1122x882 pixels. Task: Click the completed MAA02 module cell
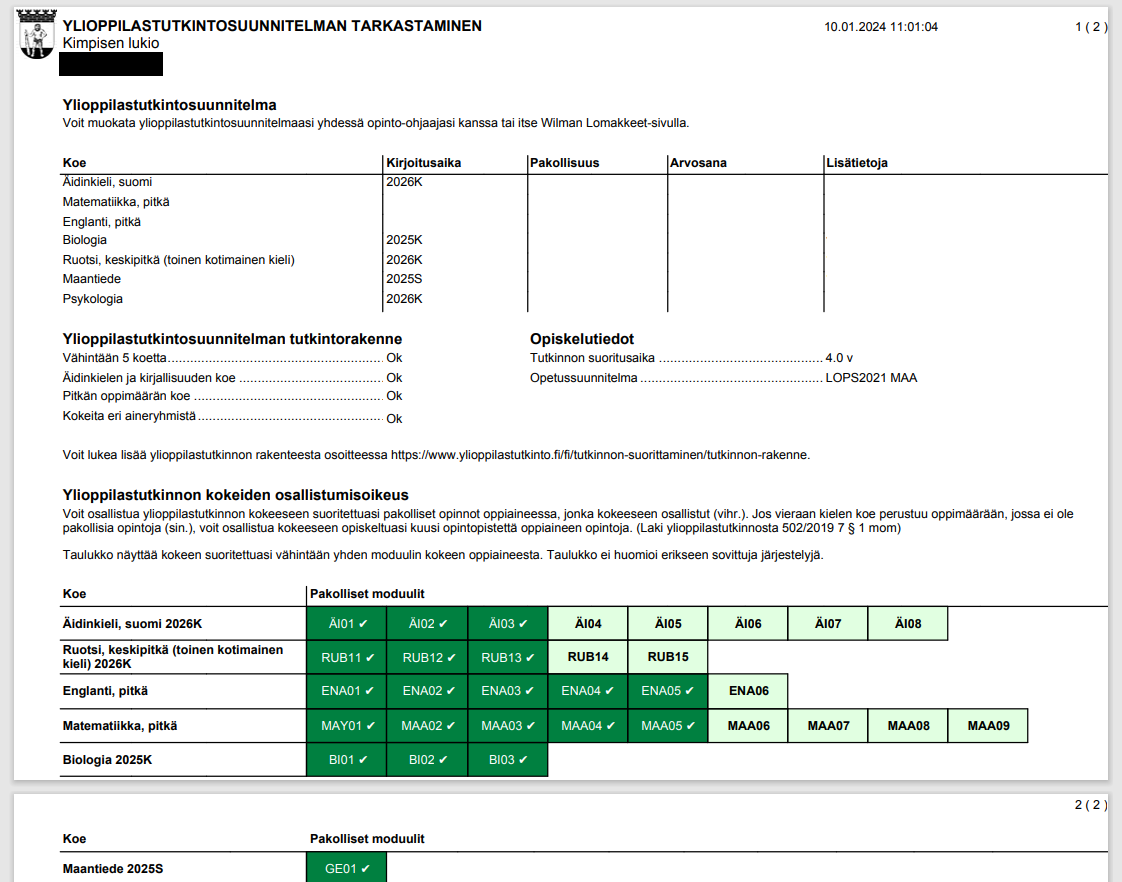[x=427, y=726]
